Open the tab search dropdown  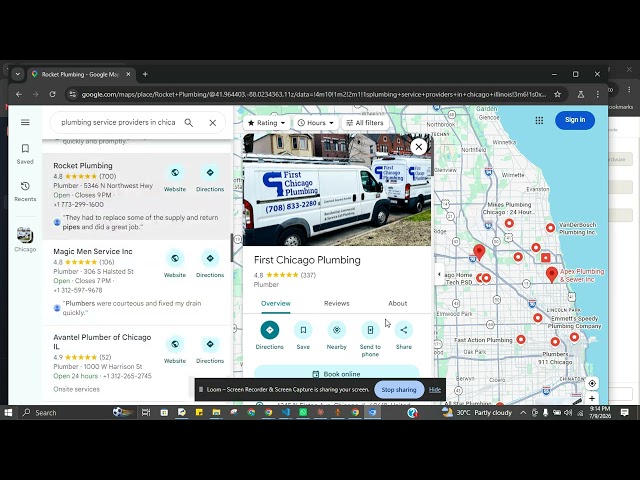point(18,74)
